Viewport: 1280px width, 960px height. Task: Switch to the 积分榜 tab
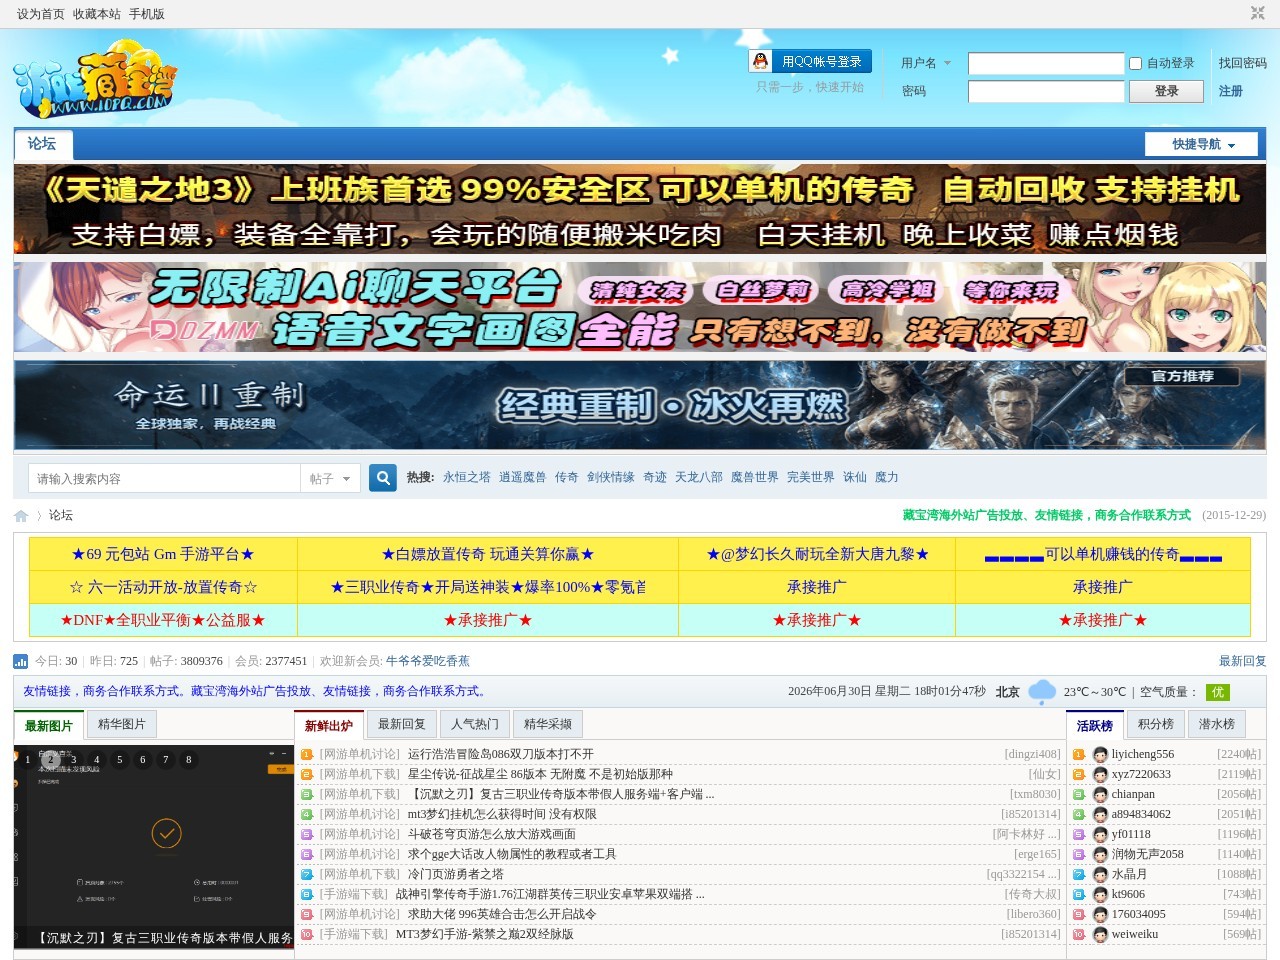coord(1155,724)
